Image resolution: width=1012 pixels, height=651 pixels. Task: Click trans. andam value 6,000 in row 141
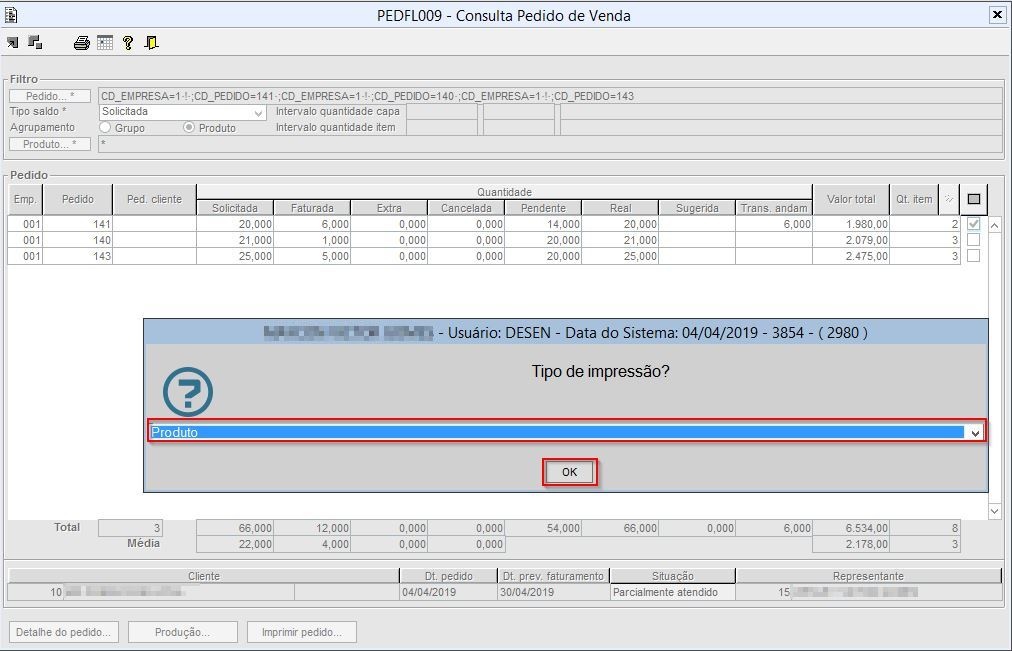pos(774,224)
